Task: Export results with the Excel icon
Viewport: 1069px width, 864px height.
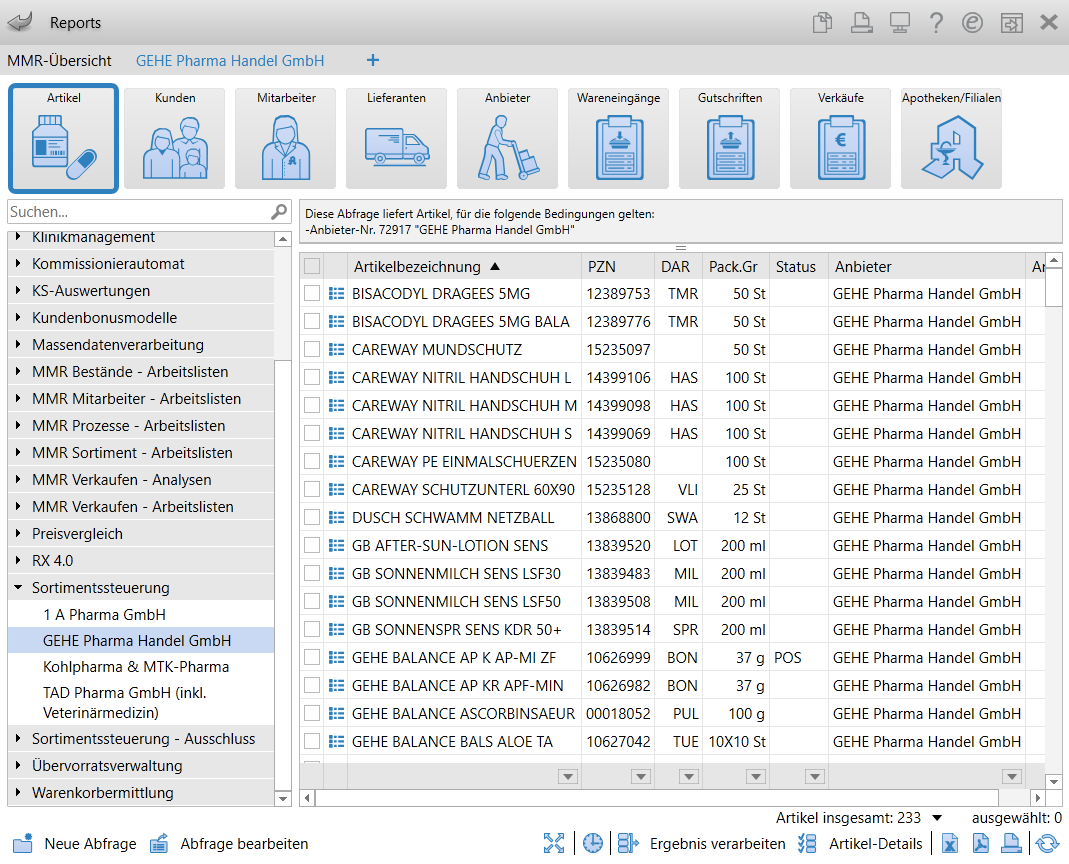Action: click(x=950, y=844)
